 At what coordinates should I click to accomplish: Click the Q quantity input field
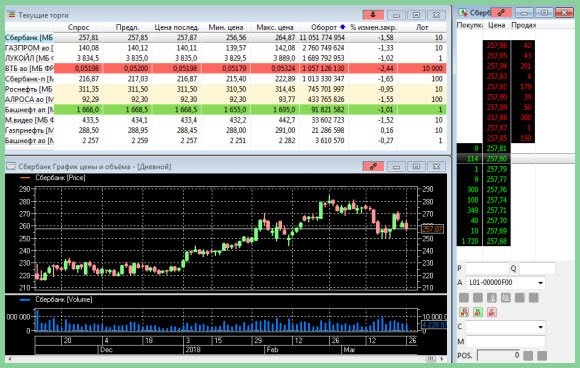537,269
